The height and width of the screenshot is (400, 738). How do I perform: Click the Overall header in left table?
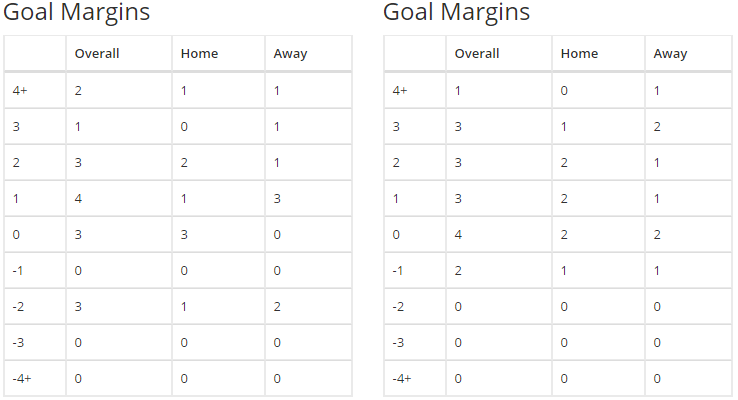(97, 54)
